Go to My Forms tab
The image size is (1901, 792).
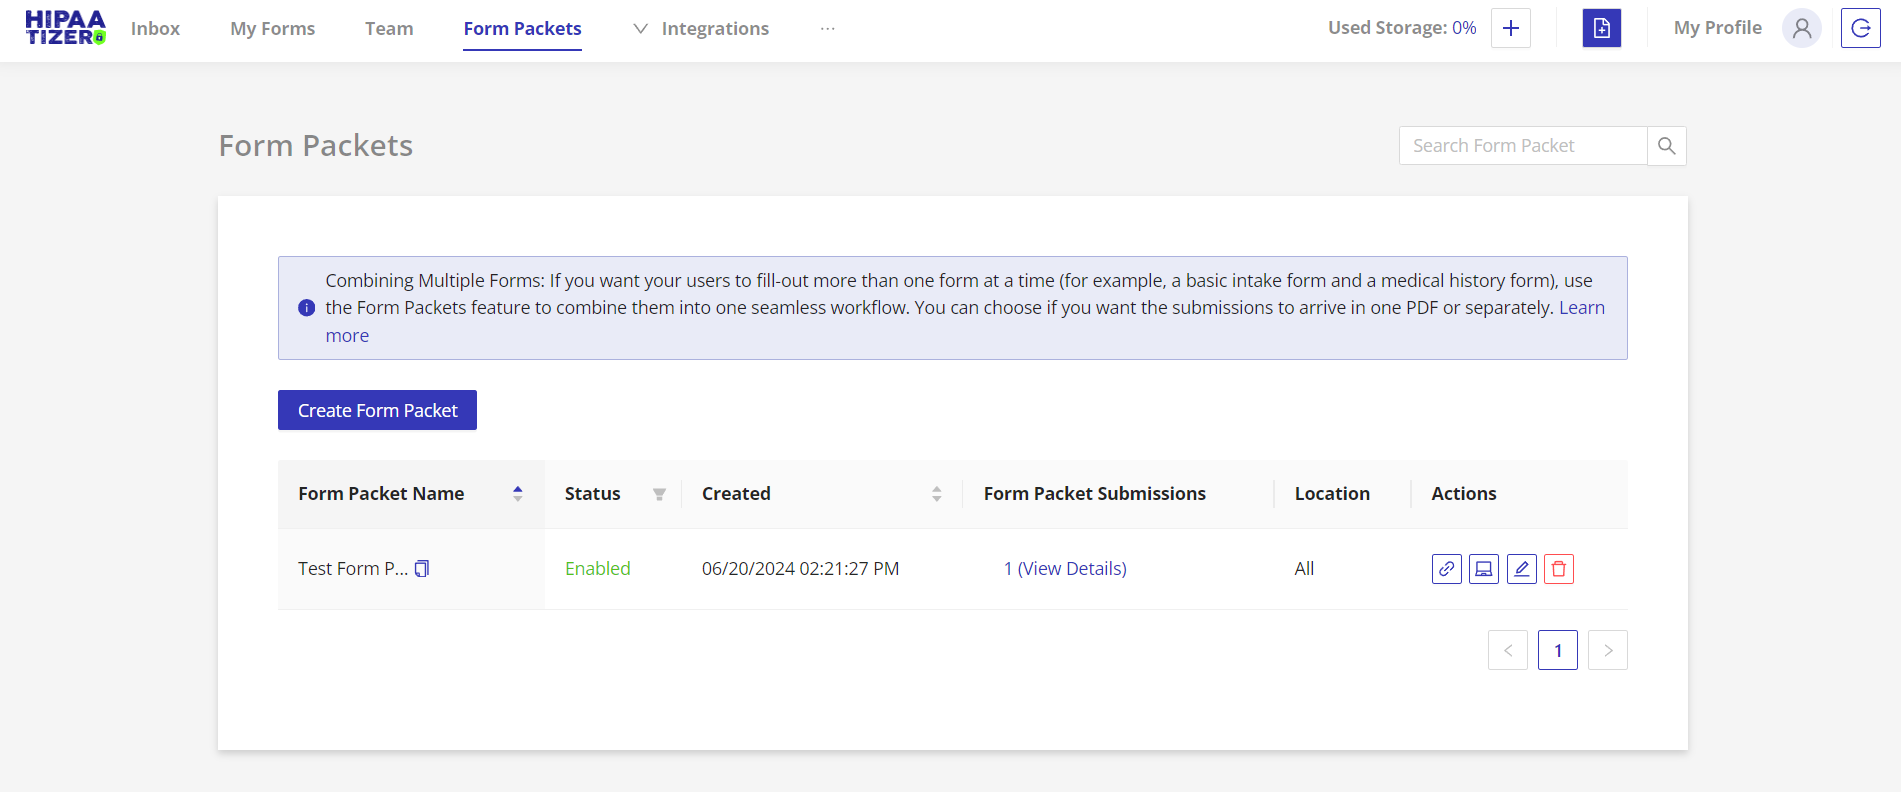coord(272,29)
